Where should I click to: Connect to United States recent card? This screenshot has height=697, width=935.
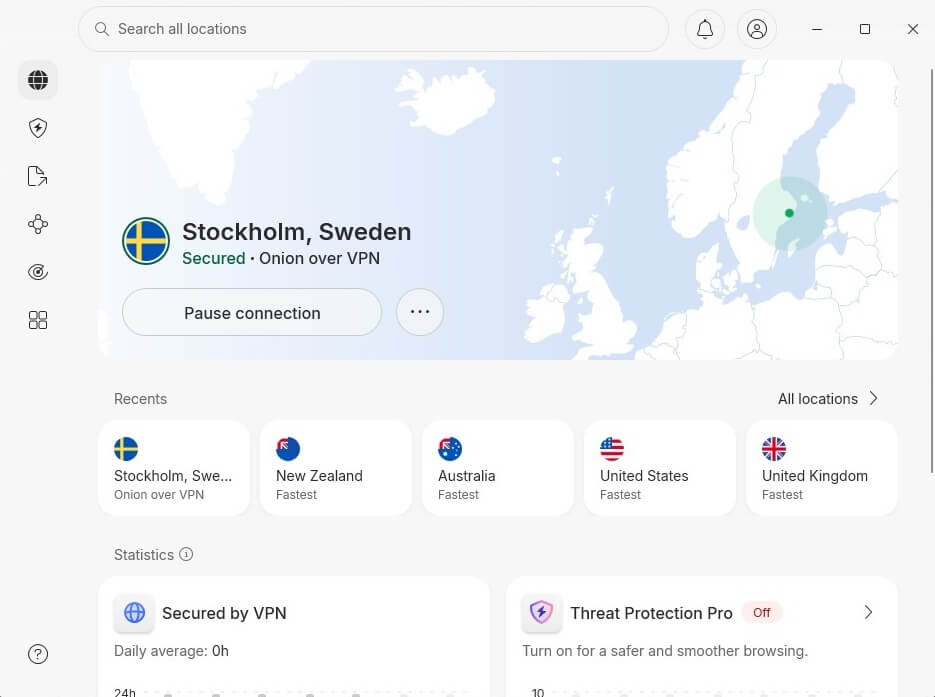tap(660, 468)
